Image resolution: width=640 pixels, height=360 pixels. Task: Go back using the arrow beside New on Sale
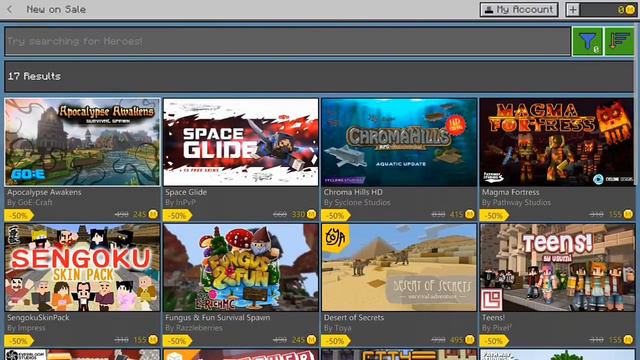10,9
